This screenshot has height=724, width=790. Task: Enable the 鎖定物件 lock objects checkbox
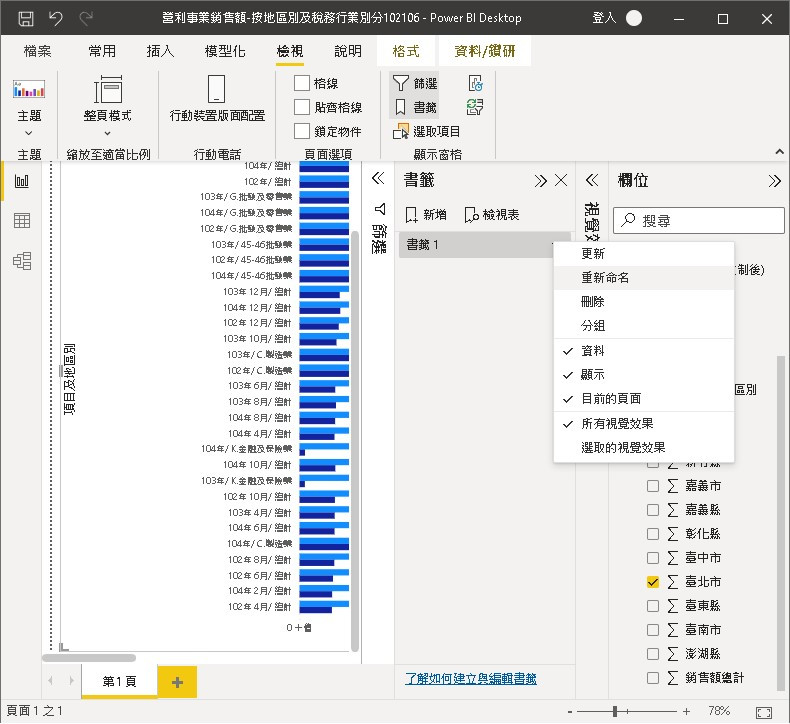[301, 131]
